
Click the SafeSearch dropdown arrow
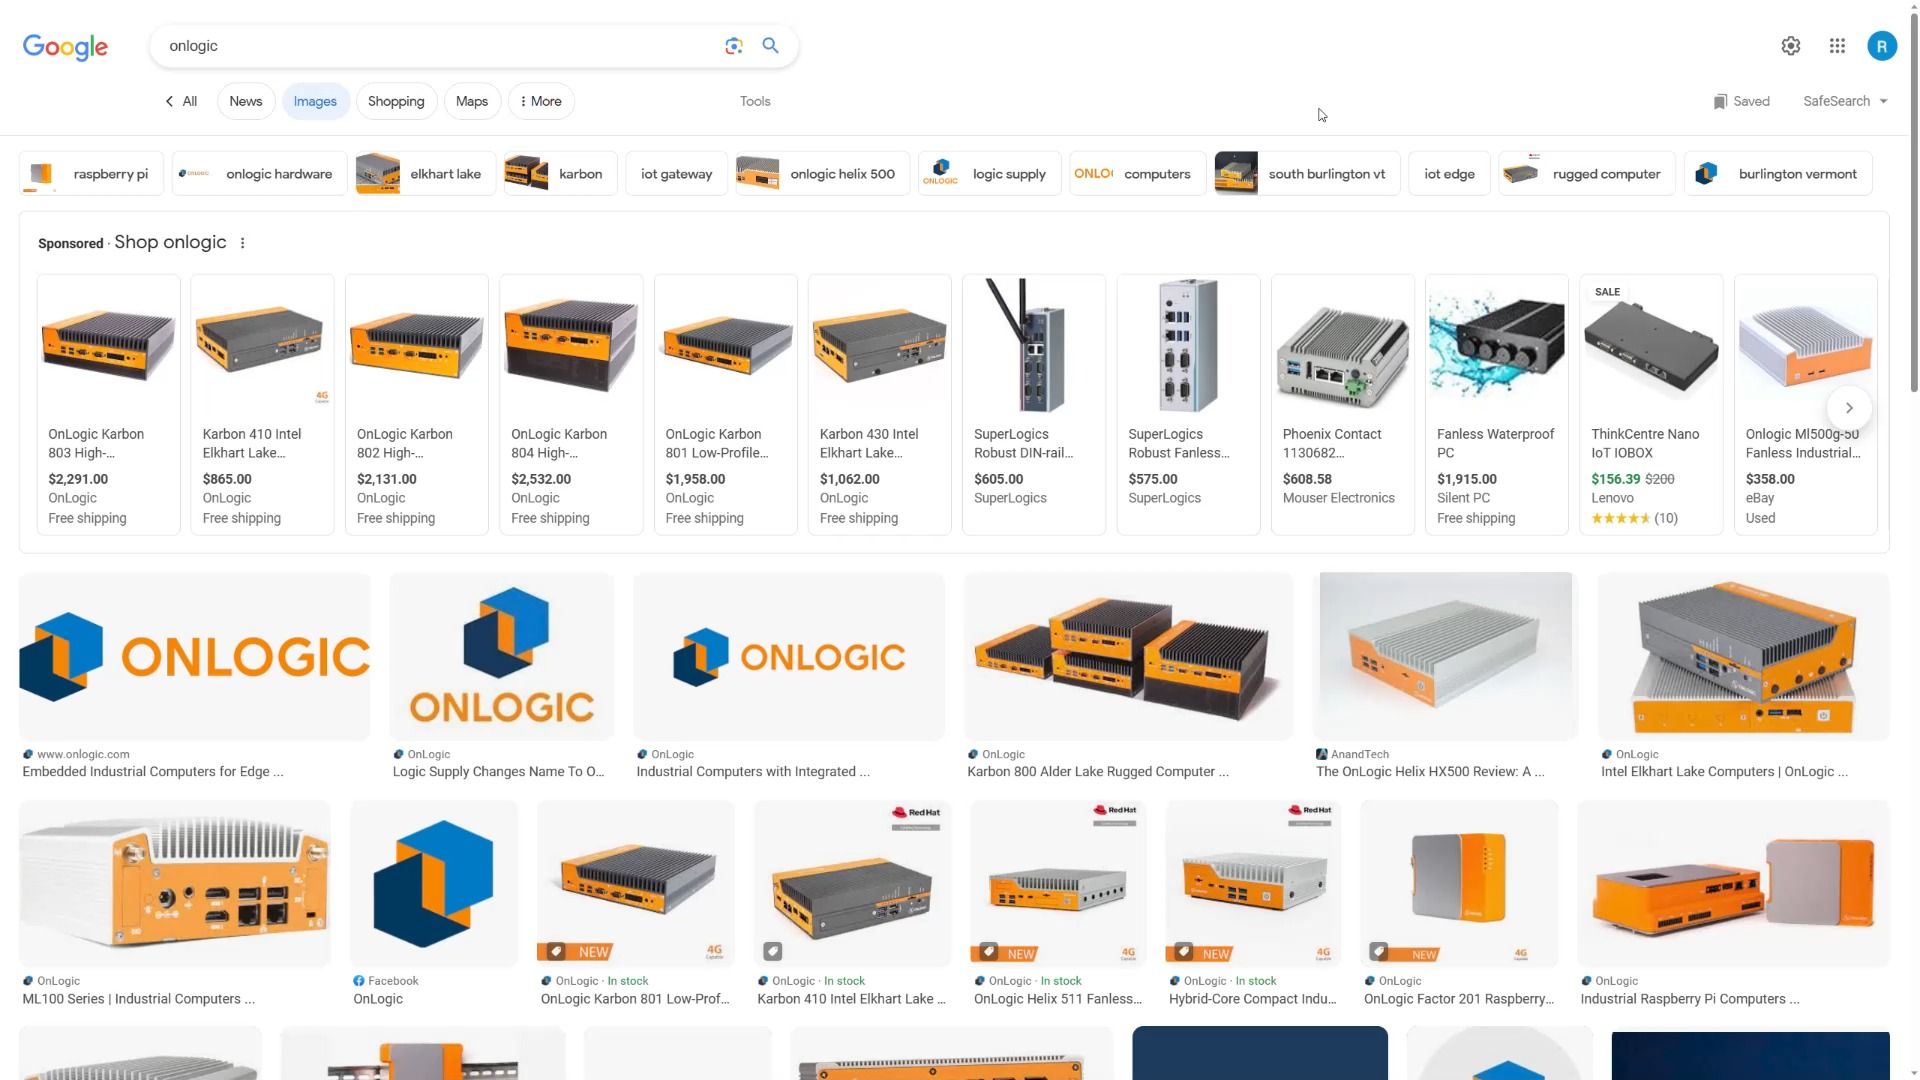(1886, 102)
